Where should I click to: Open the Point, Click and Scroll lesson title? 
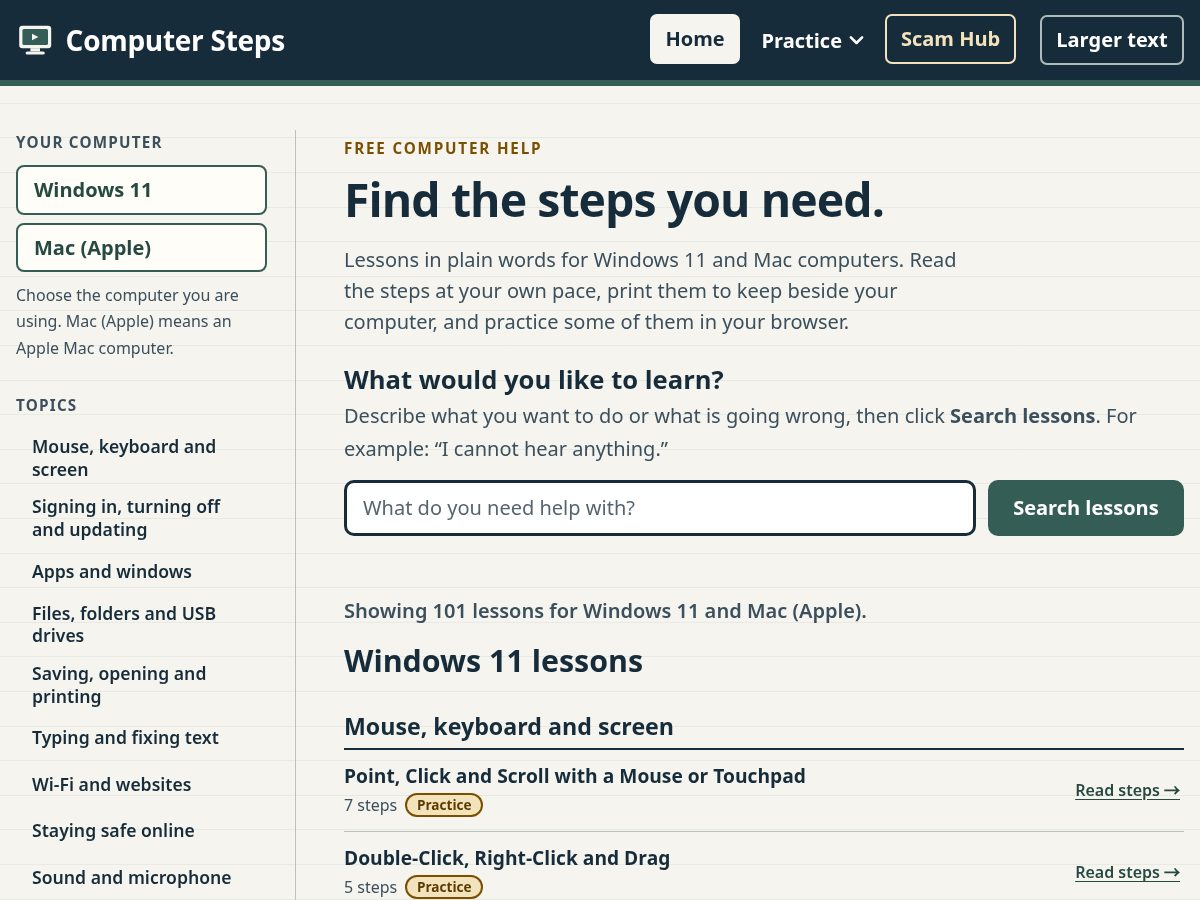coord(575,776)
